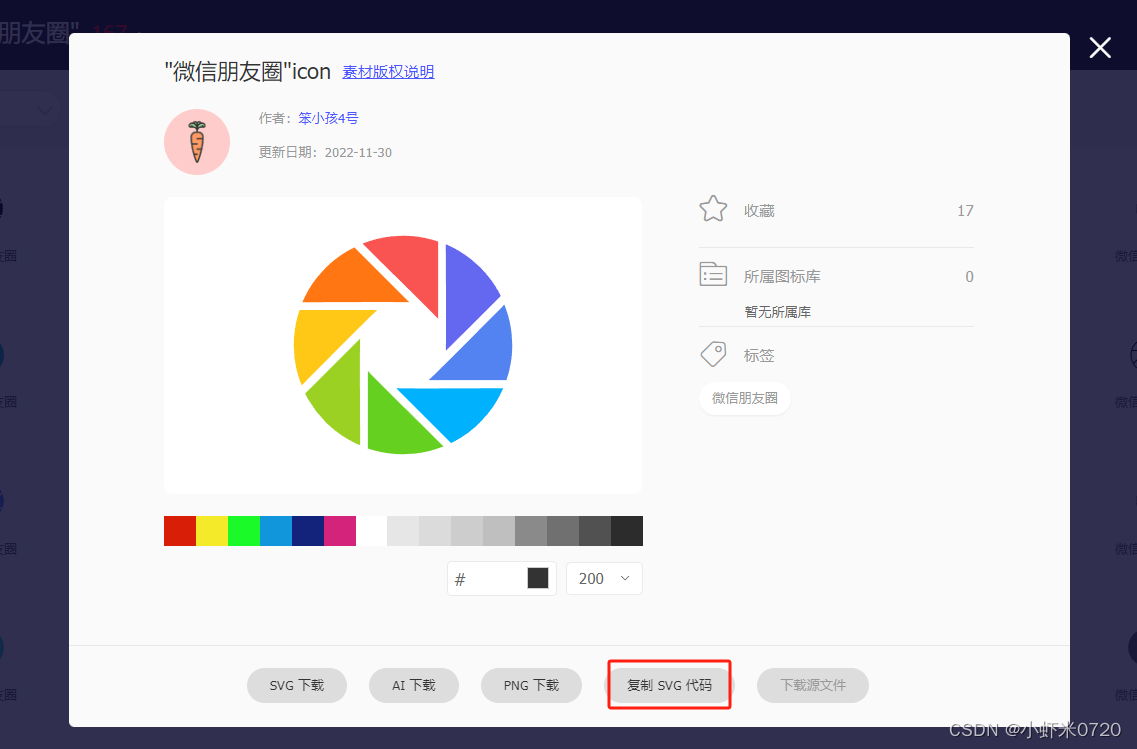Open the 素材版权说明 link
The width and height of the screenshot is (1137, 749).
coord(388,72)
